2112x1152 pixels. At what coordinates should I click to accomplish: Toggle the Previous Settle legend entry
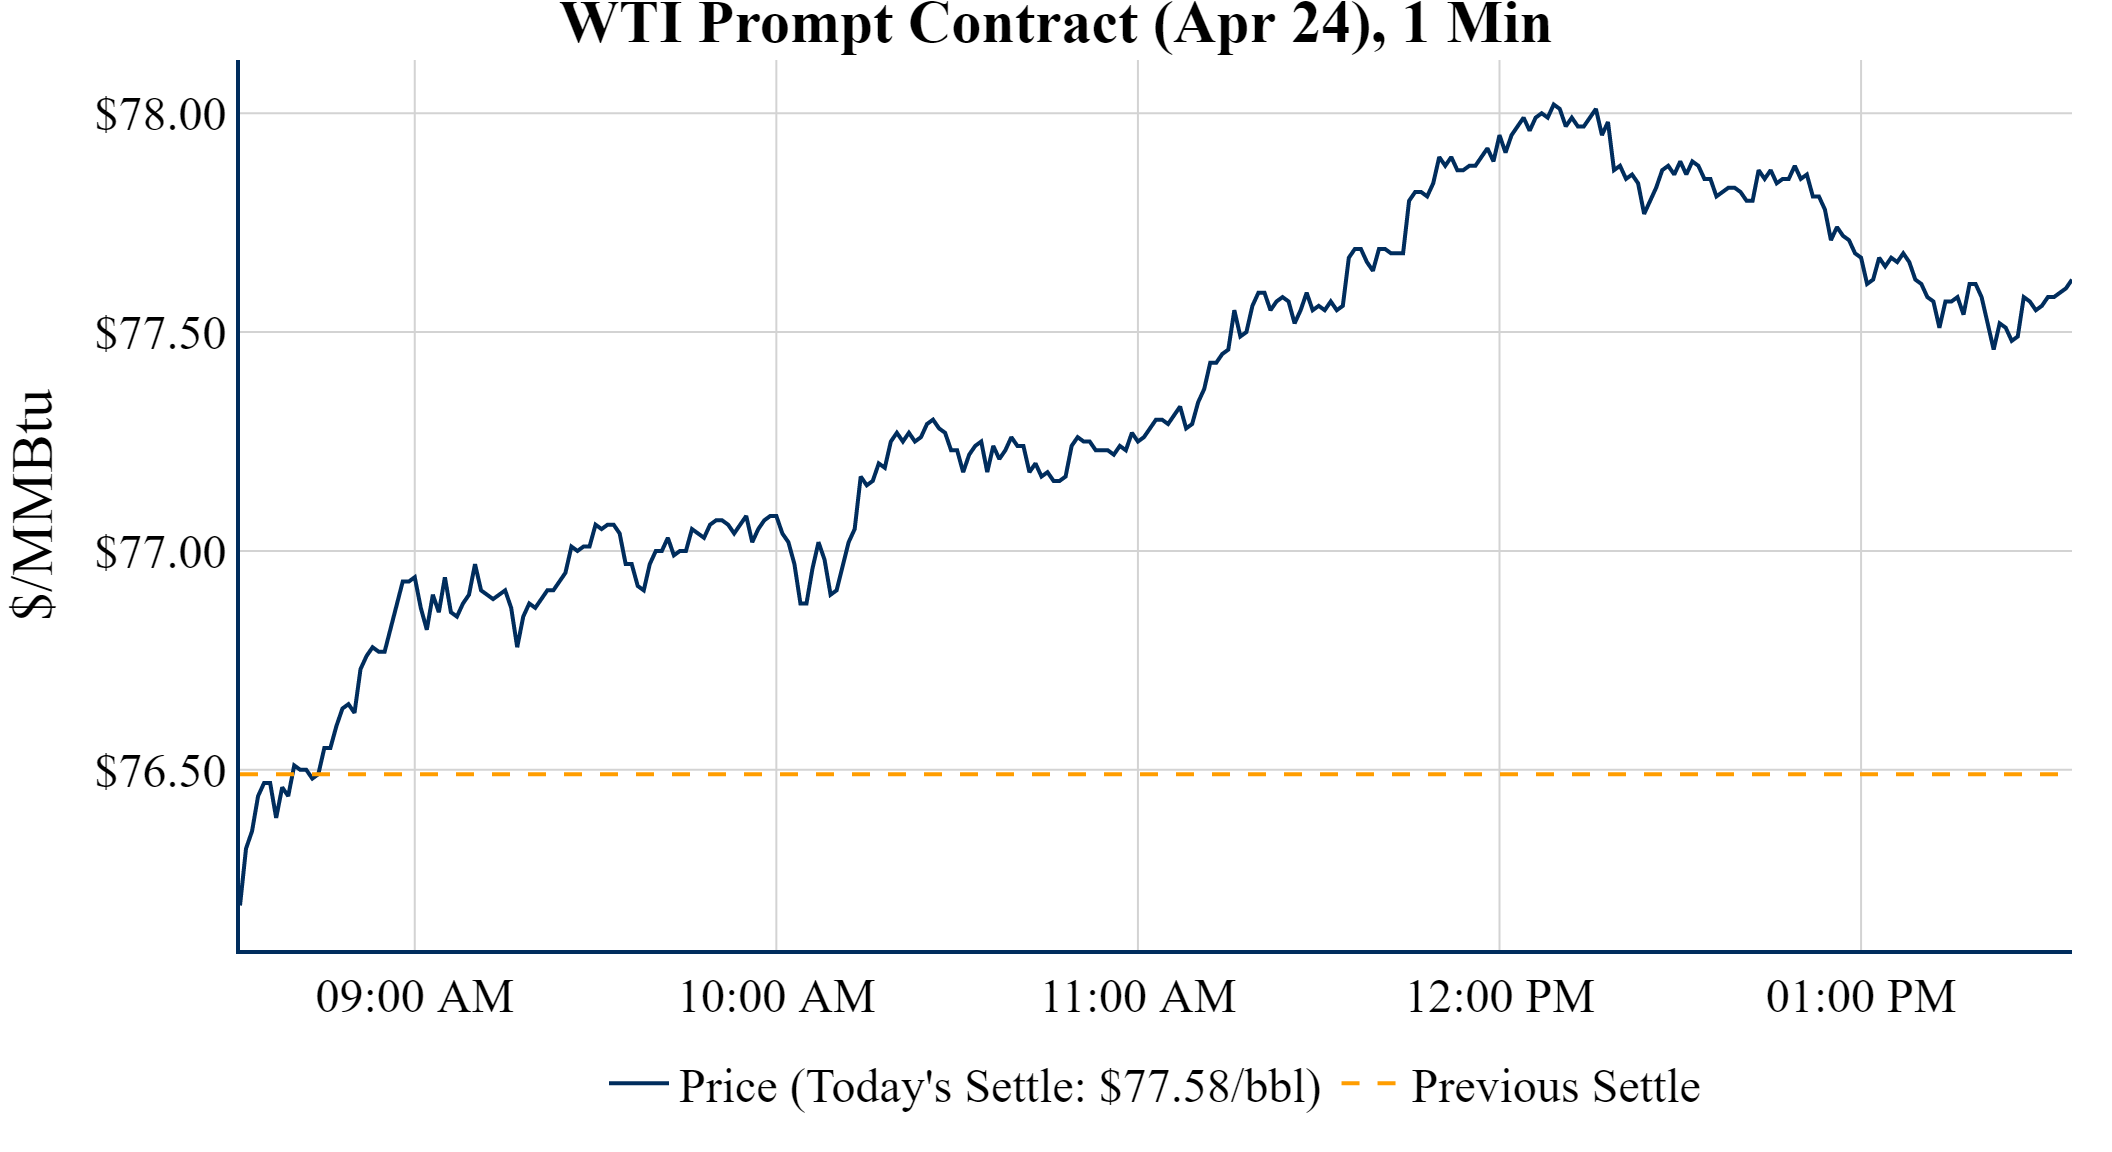coord(1555,1086)
